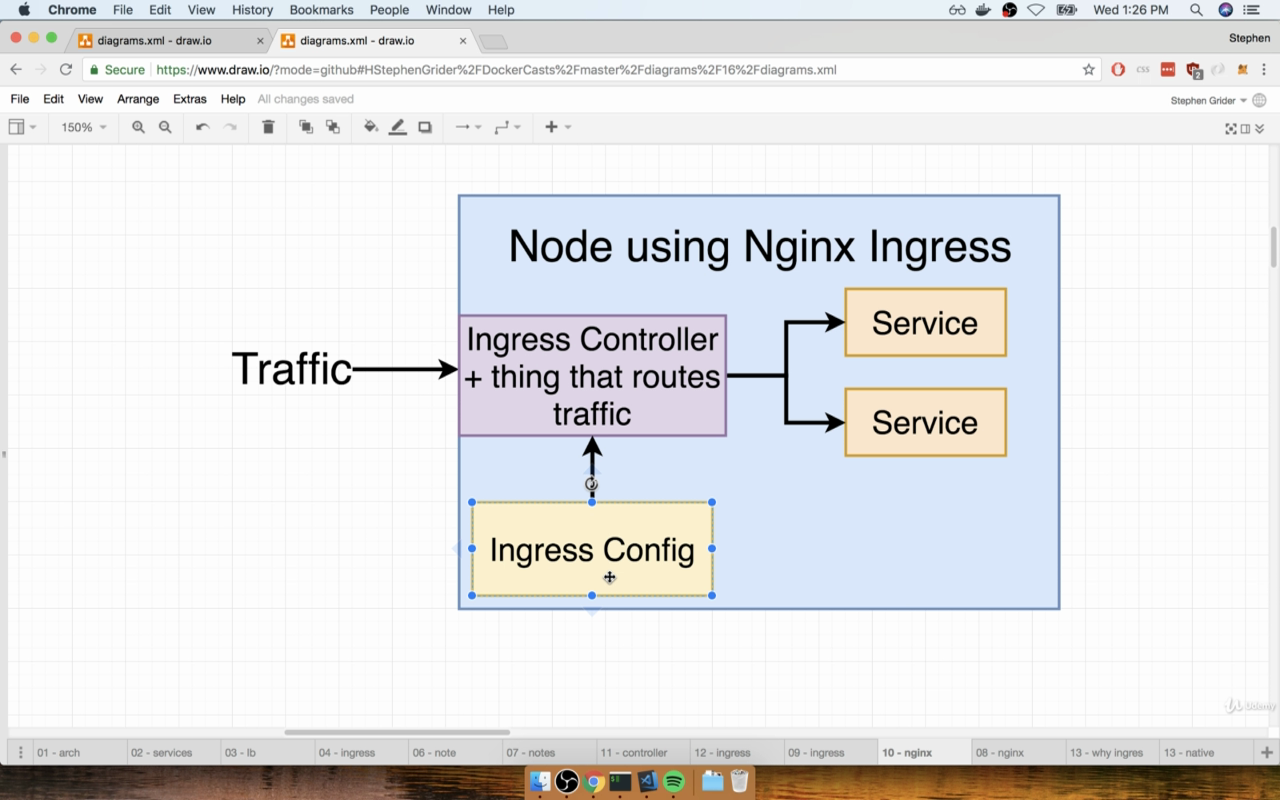Open Finder from the dock

(540, 781)
